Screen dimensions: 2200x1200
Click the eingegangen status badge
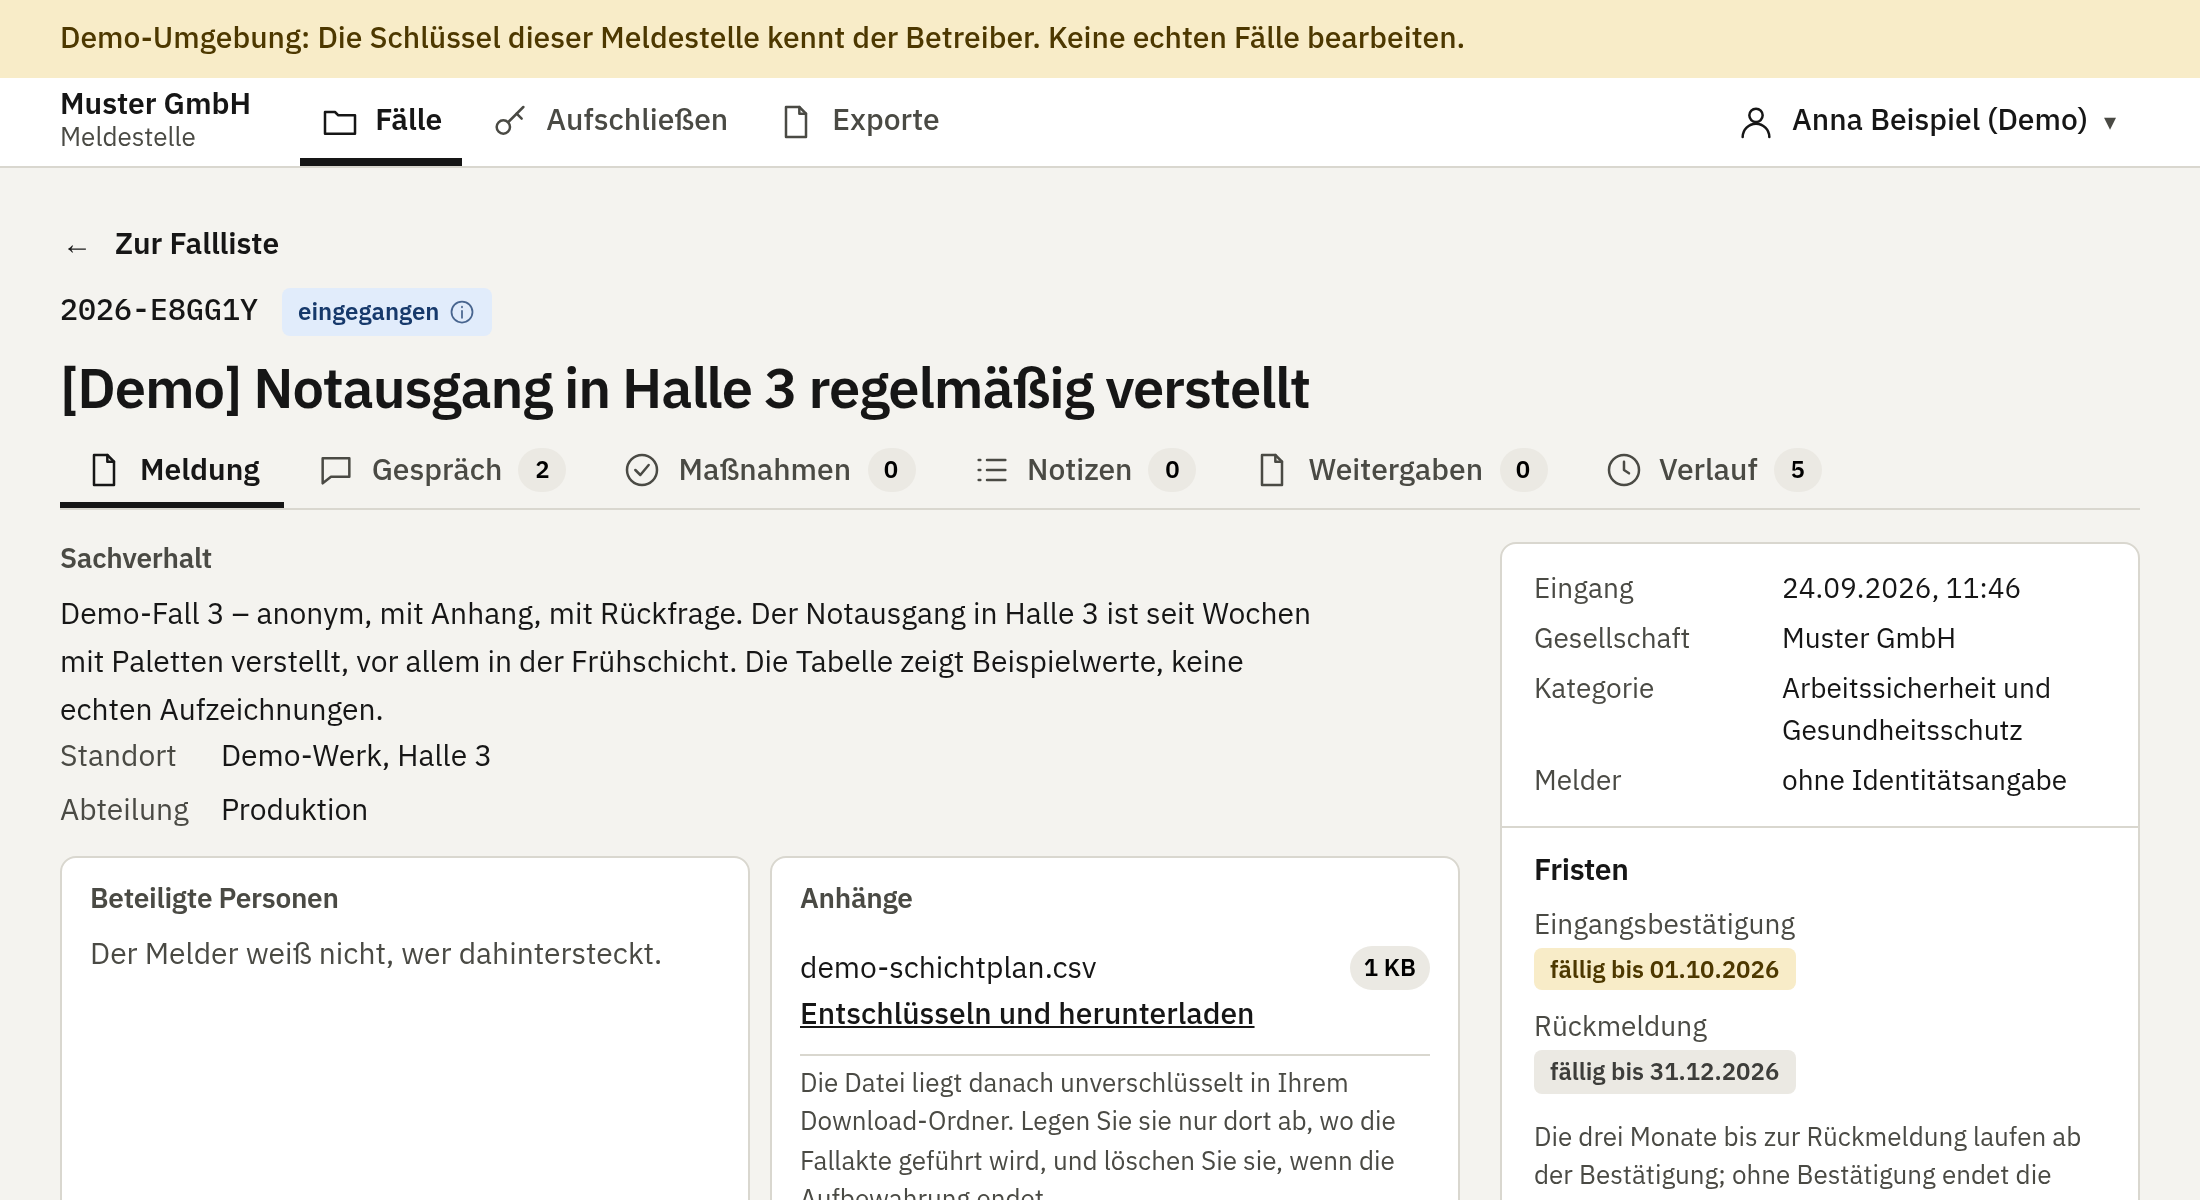click(x=386, y=312)
